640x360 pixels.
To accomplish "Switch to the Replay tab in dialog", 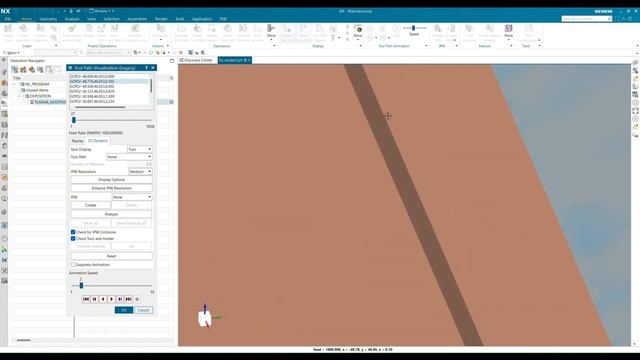I will click(77, 141).
